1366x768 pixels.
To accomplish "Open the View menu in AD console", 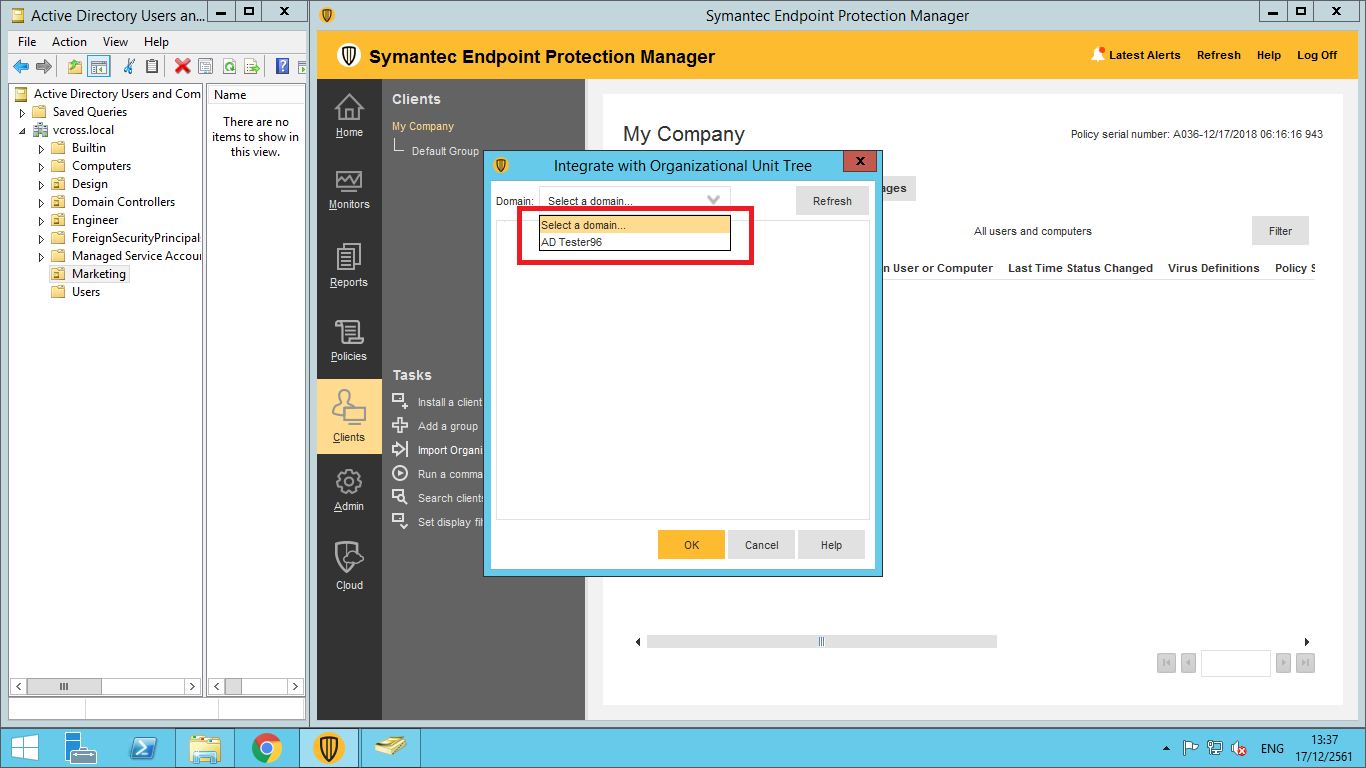I will click(115, 42).
